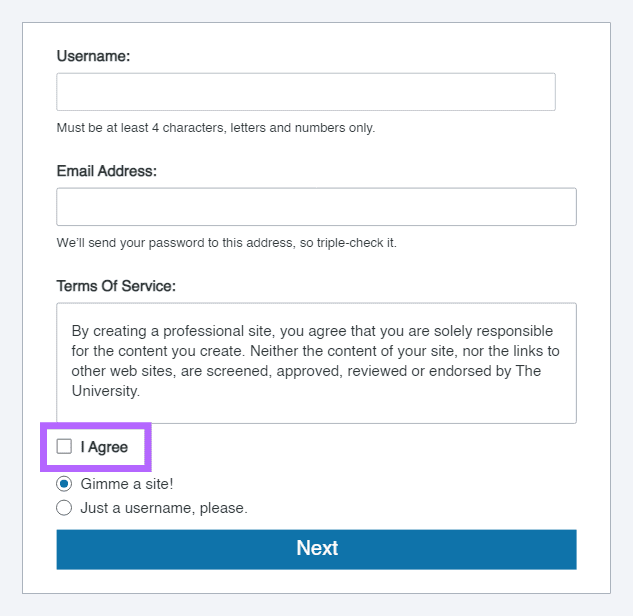Choose the Just a username, please radio option
This screenshot has width=634, height=616.
(x=64, y=508)
